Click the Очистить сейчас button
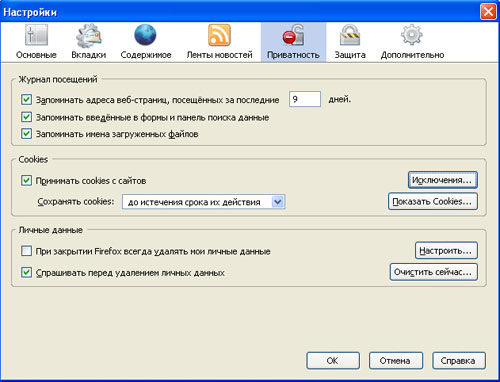Viewport: 500px width, 382px height. coord(434,272)
